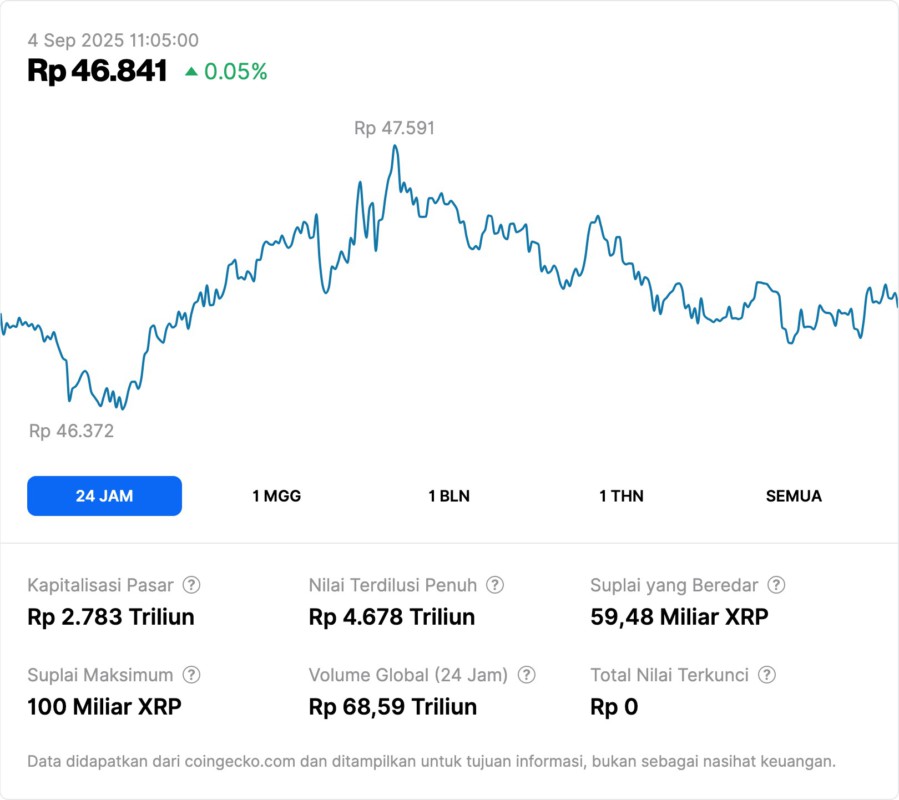The height and width of the screenshot is (800, 899).
Task: Click the Rp 68,59 Triliun volume value
Action: tap(393, 707)
